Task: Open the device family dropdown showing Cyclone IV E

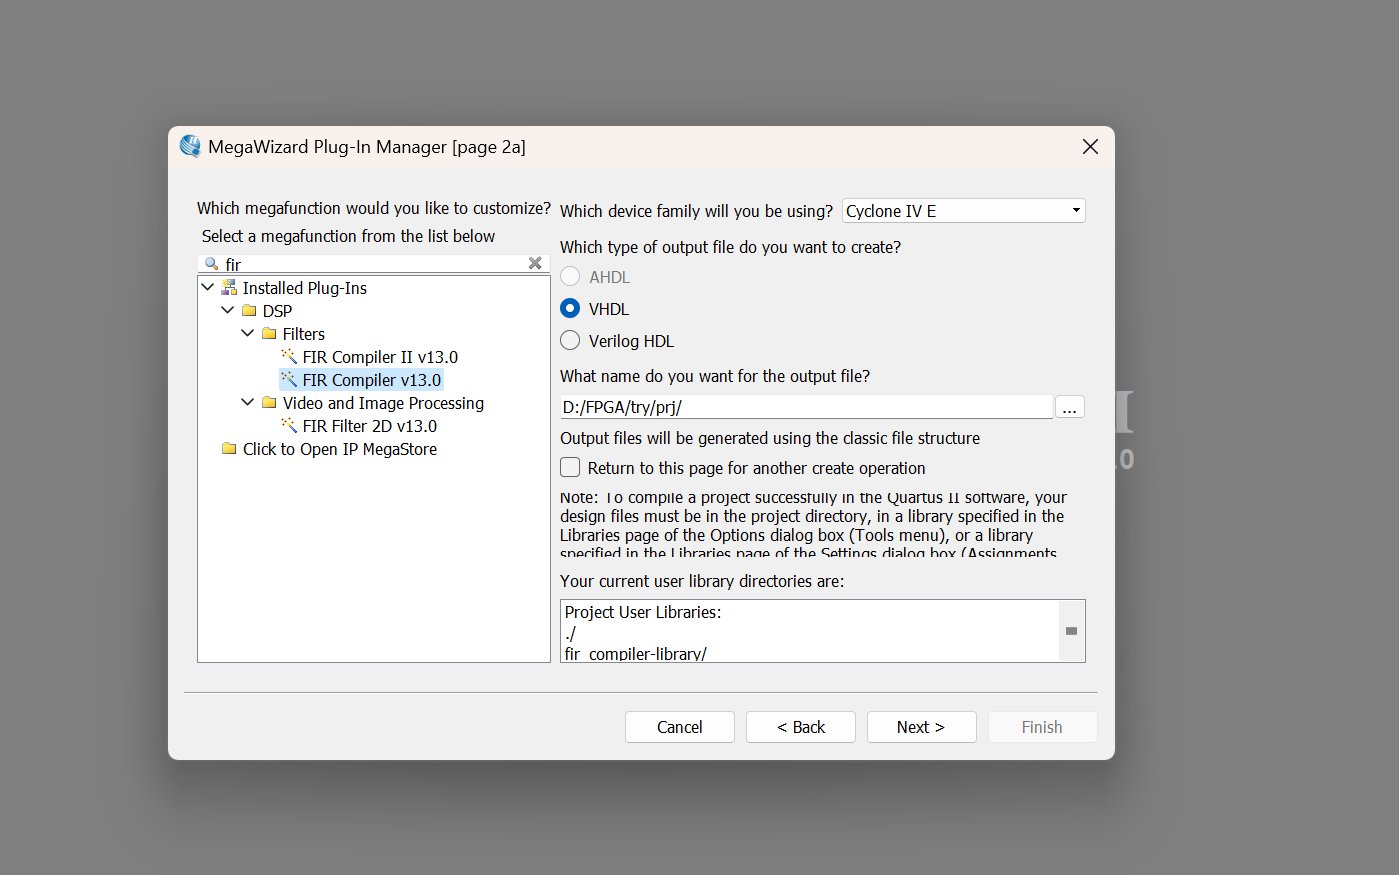Action: point(964,211)
